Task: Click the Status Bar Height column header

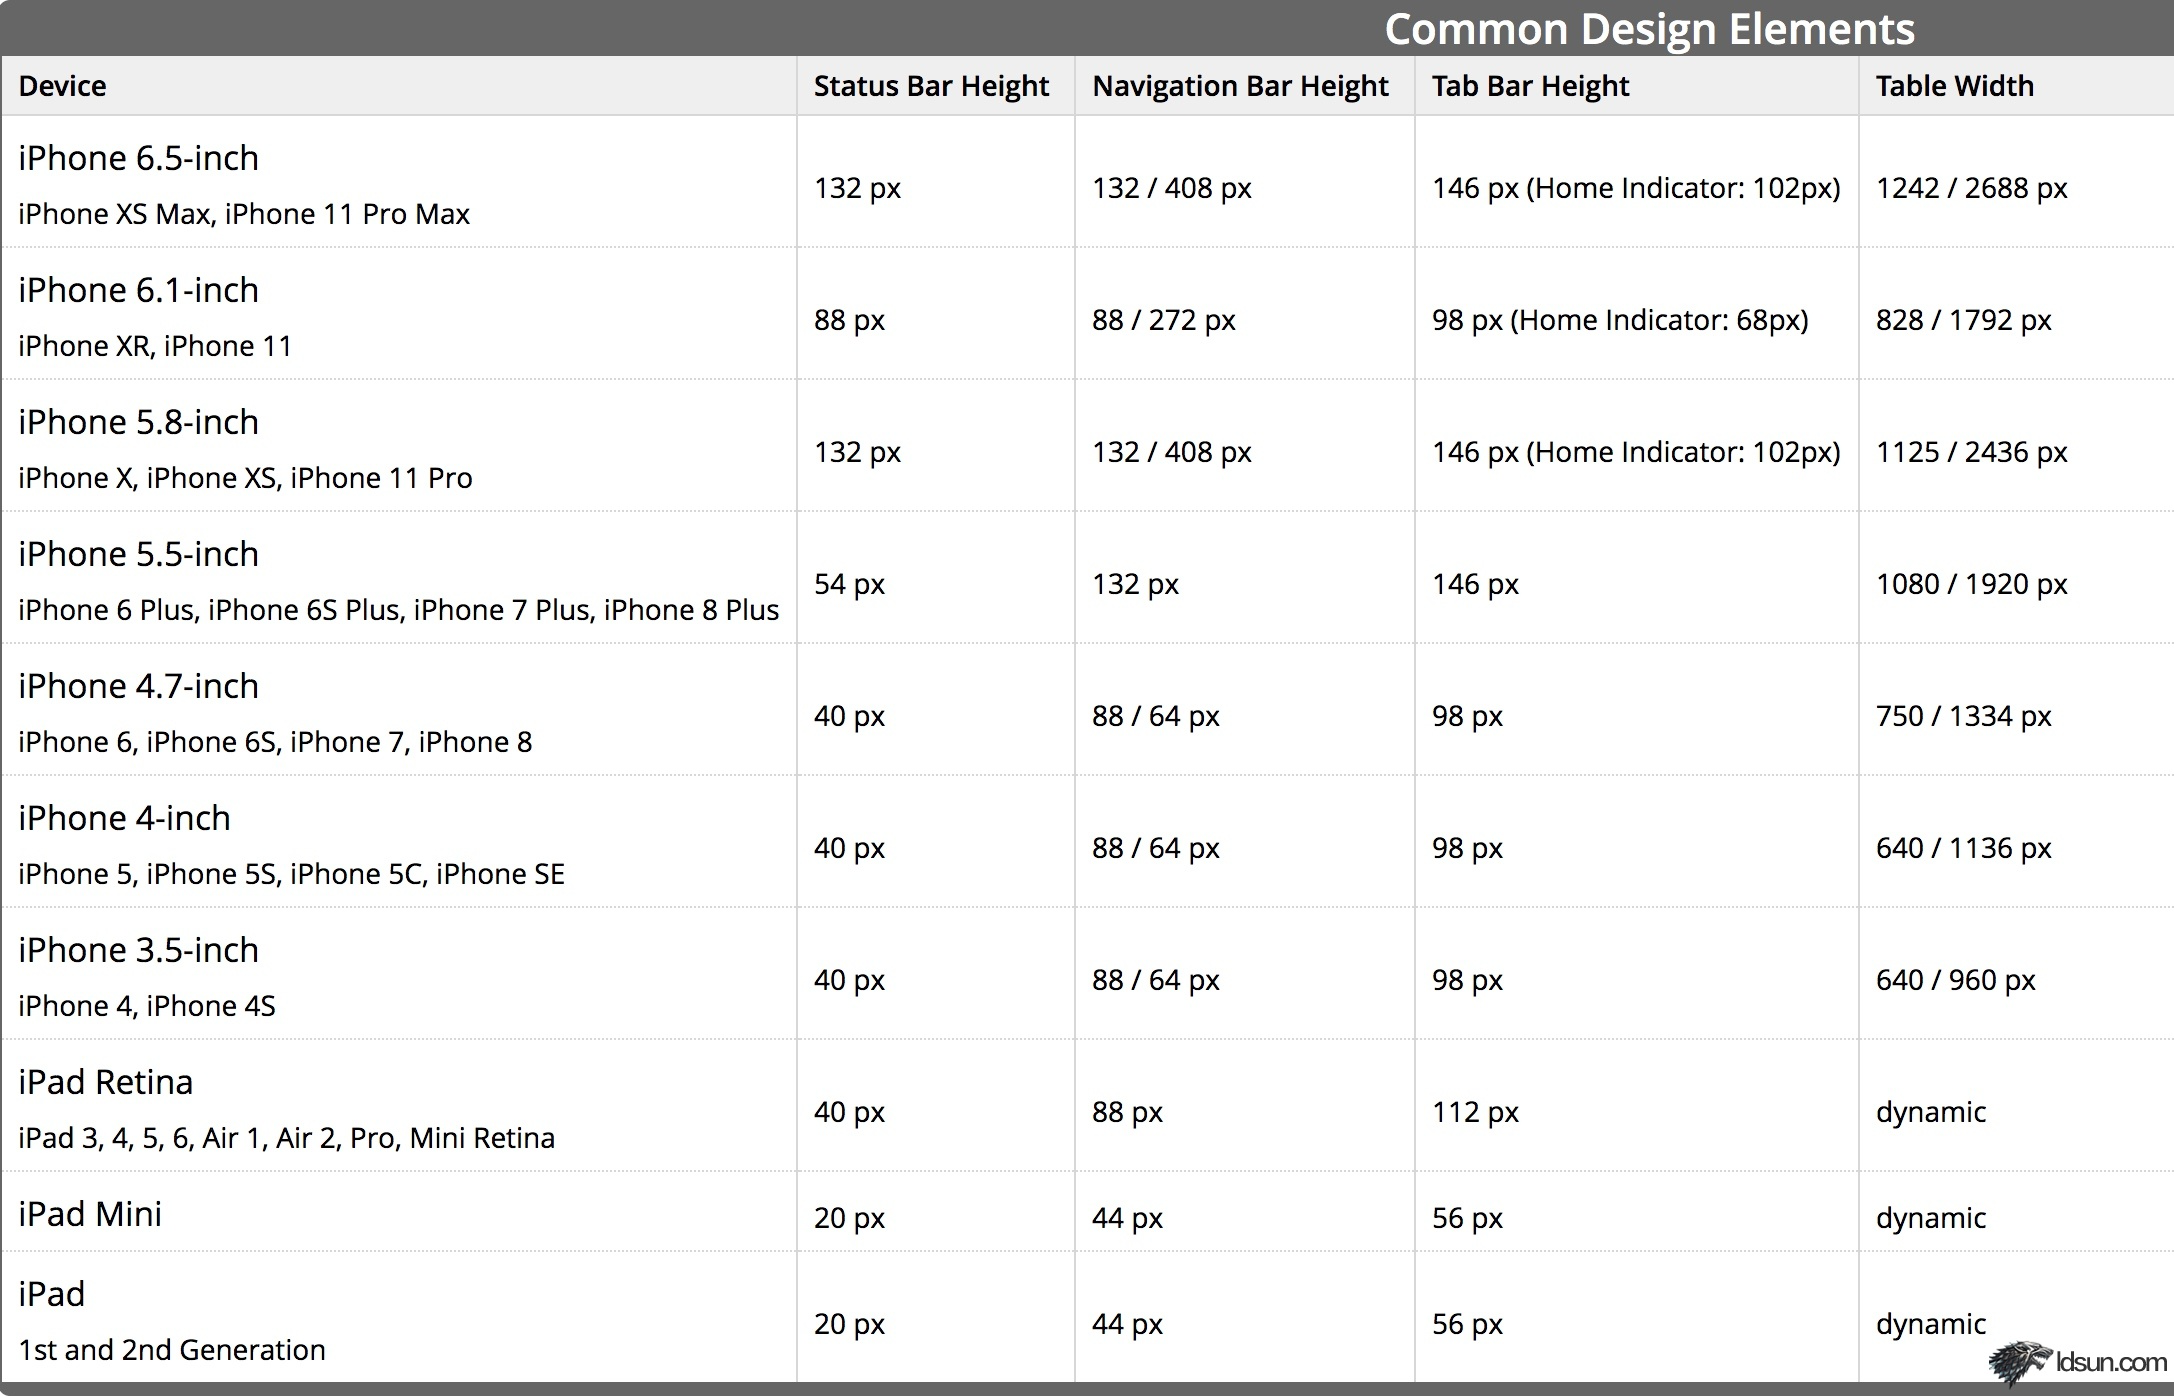Action: coord(931,86)
